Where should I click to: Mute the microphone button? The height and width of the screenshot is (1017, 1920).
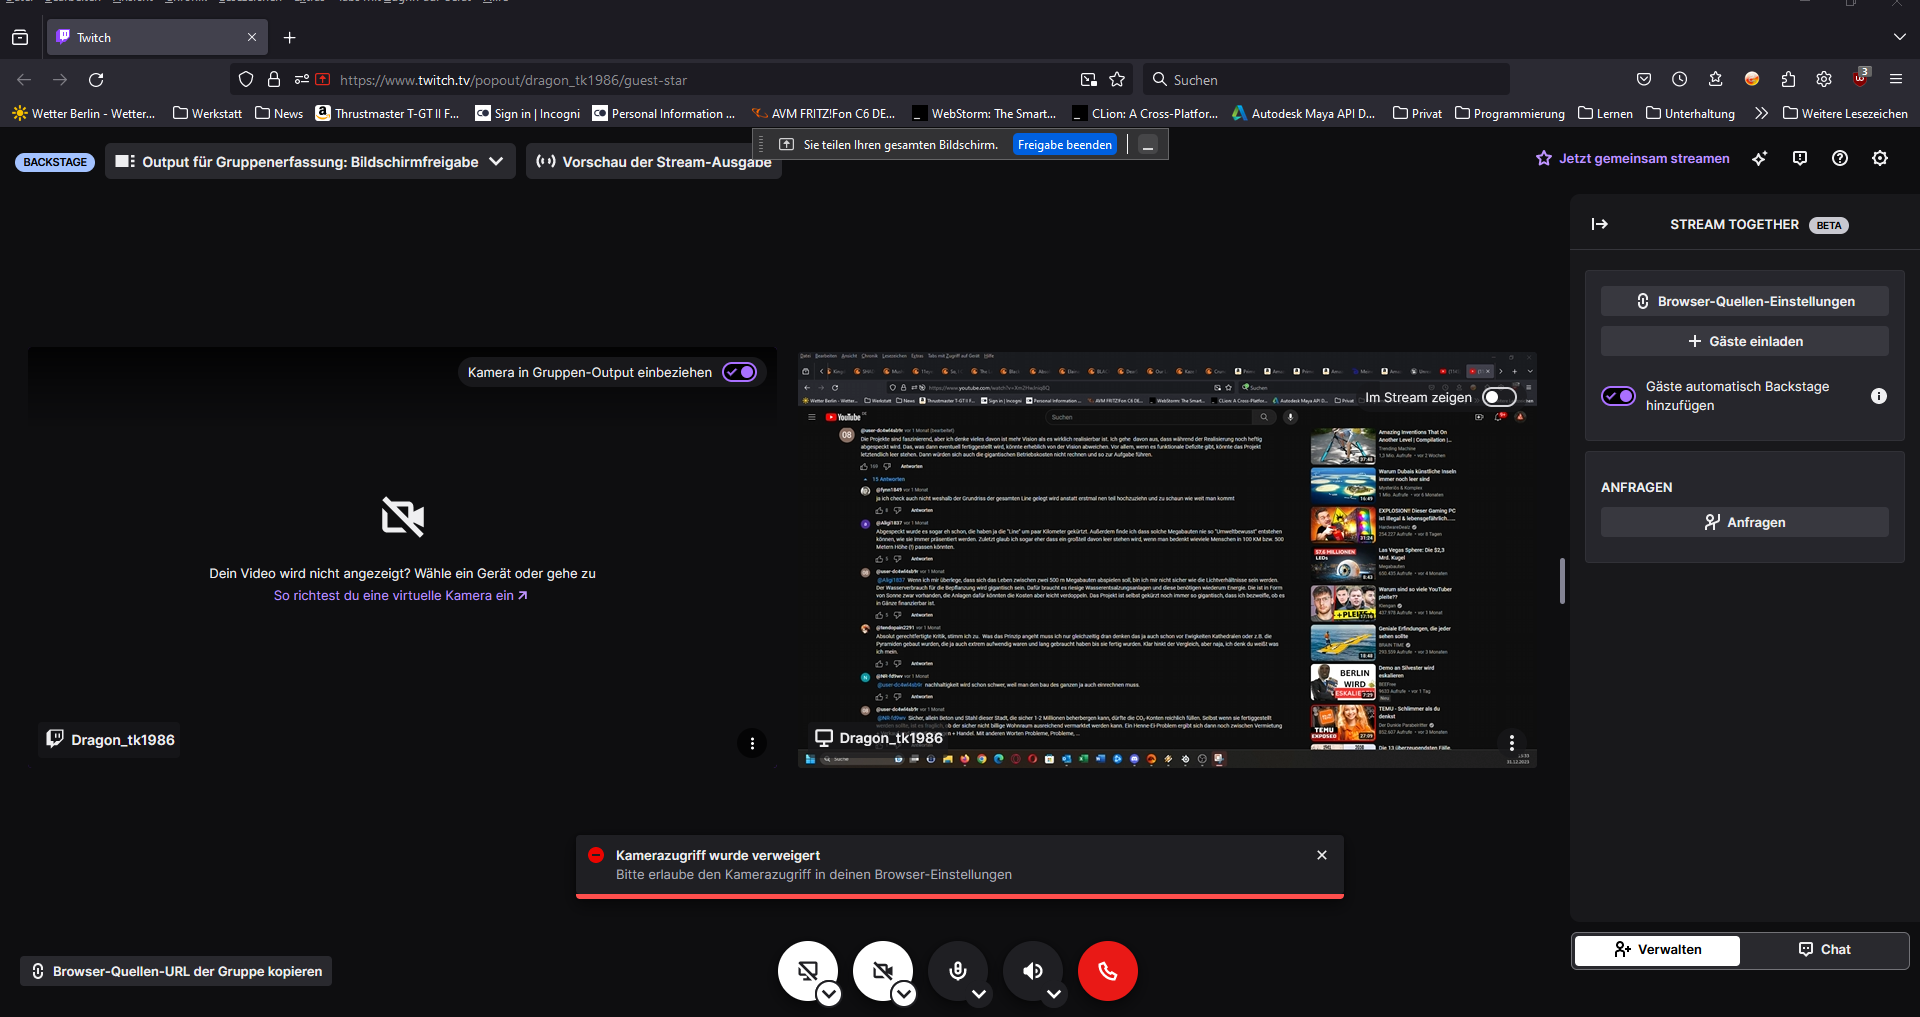tap(957, 970)
